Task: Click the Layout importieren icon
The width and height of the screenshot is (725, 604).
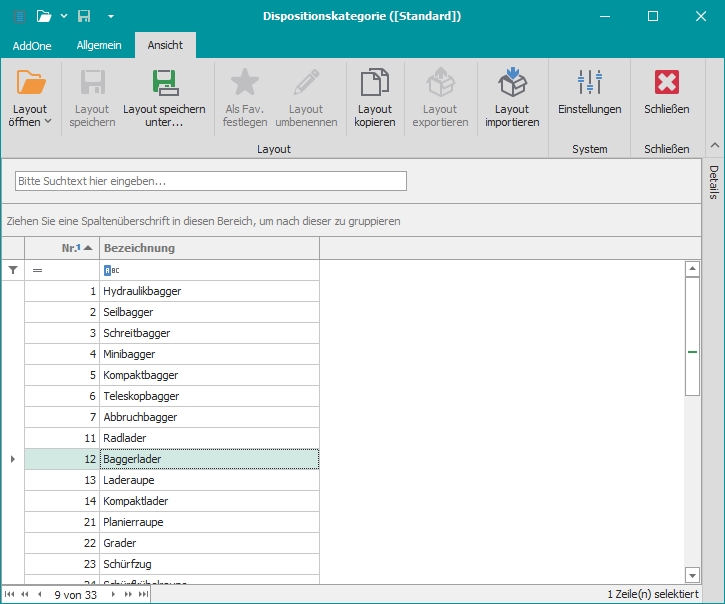Action: click(x=512, y=83)
